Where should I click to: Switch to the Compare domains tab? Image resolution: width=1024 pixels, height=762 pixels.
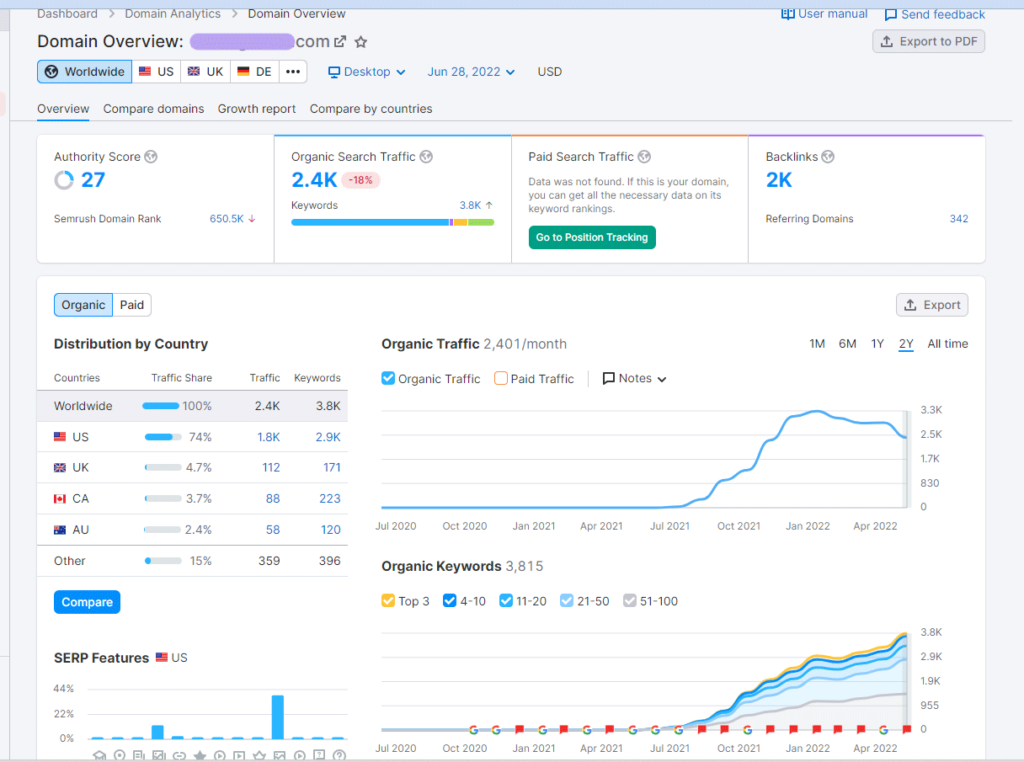tap(153, 108)
